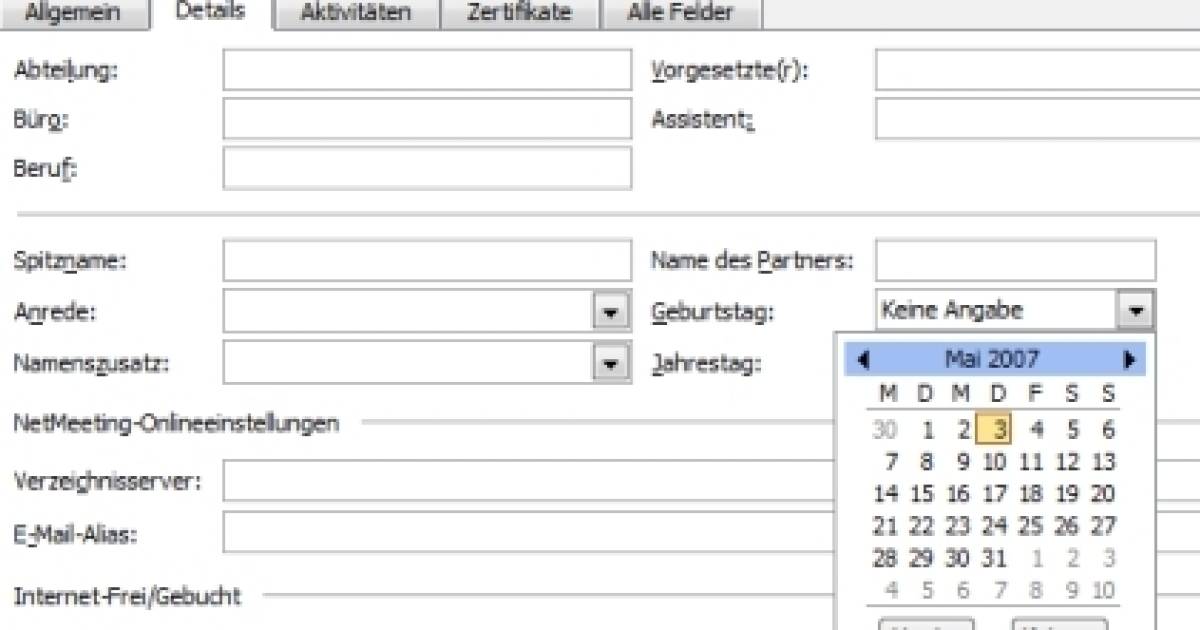1200x630 pixels.
Task: Click the Abteilung label
Action: [x=65, y=71]
